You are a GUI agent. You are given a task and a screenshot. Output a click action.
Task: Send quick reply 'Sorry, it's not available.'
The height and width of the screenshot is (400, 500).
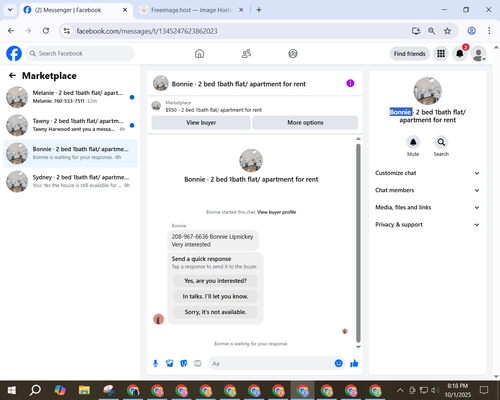click(215, 312)
